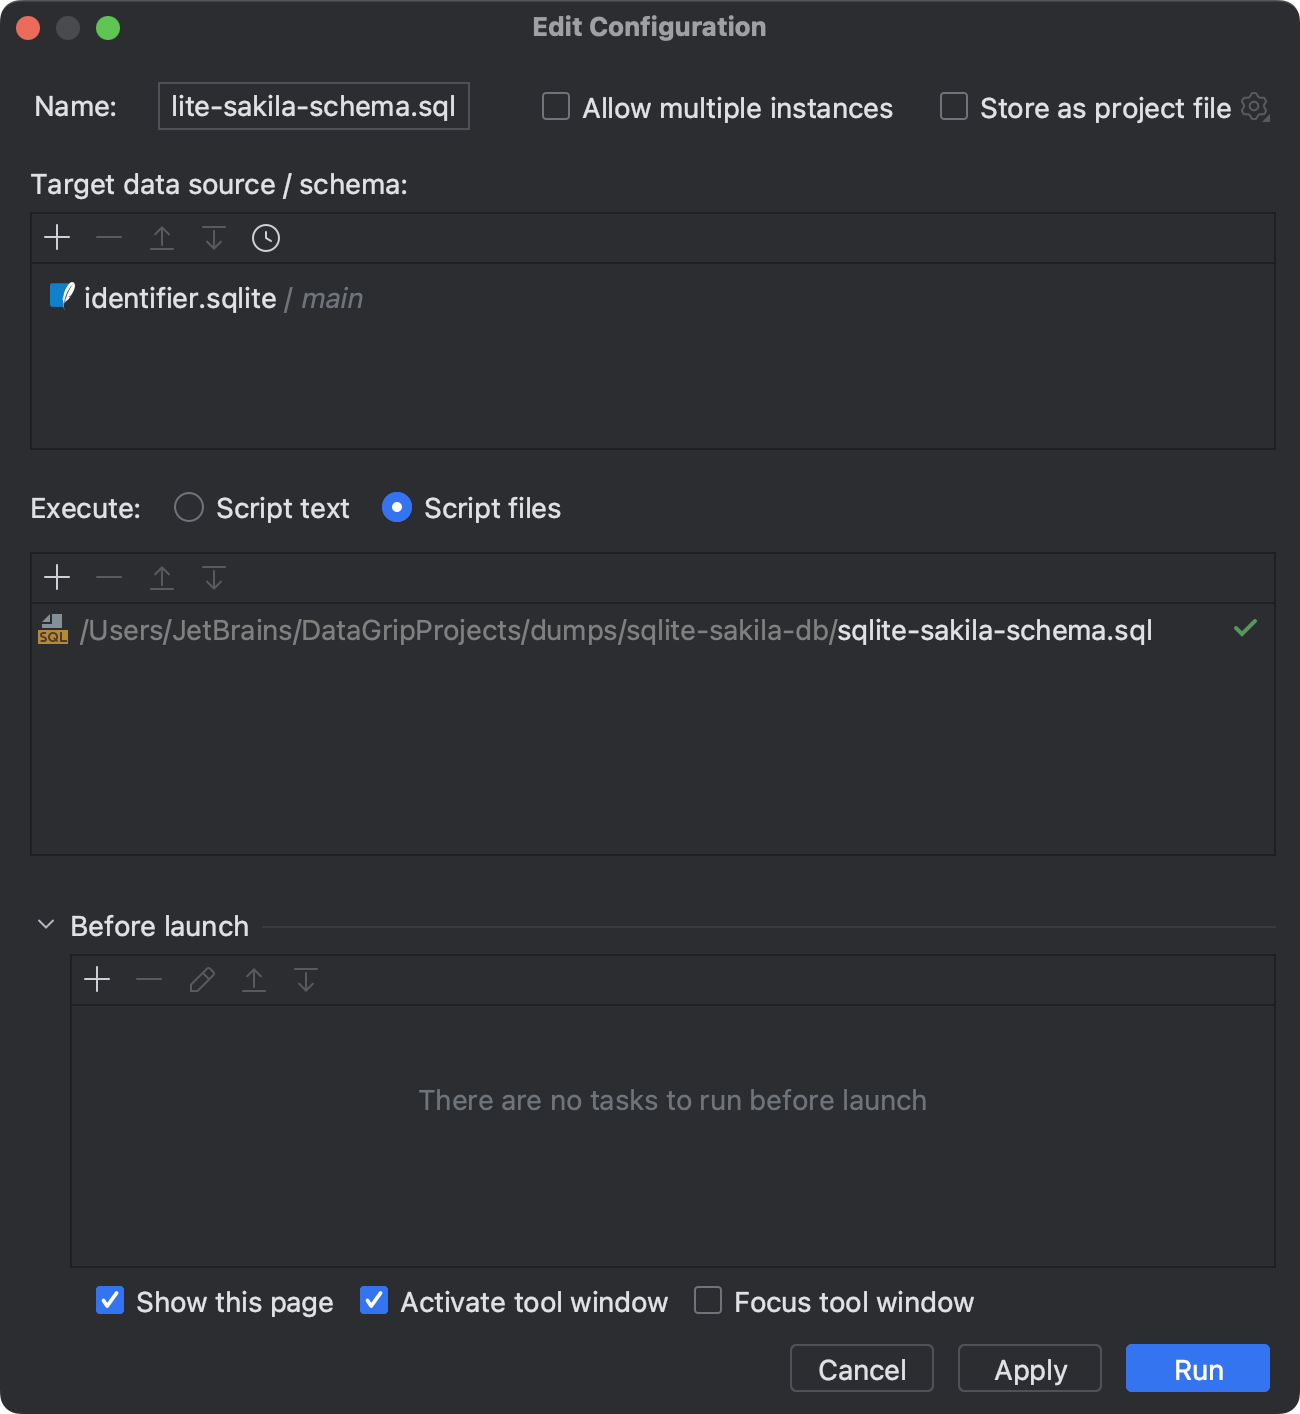Open recent data sources history via clock icon
1300x1414 pixels.
pyautogui.click(x=265, y=238)
